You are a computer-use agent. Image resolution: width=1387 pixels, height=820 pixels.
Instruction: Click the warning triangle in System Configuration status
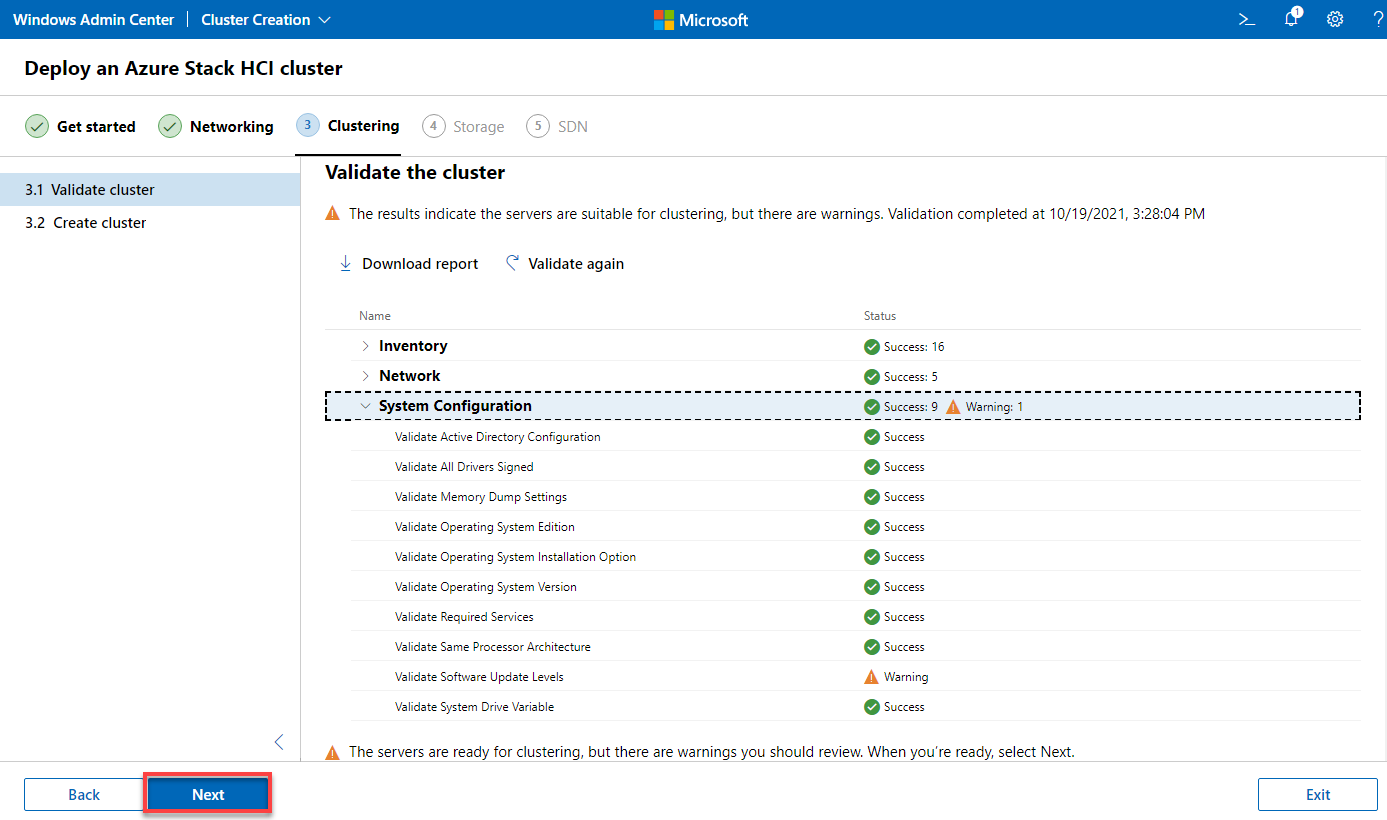click(953, 407)
